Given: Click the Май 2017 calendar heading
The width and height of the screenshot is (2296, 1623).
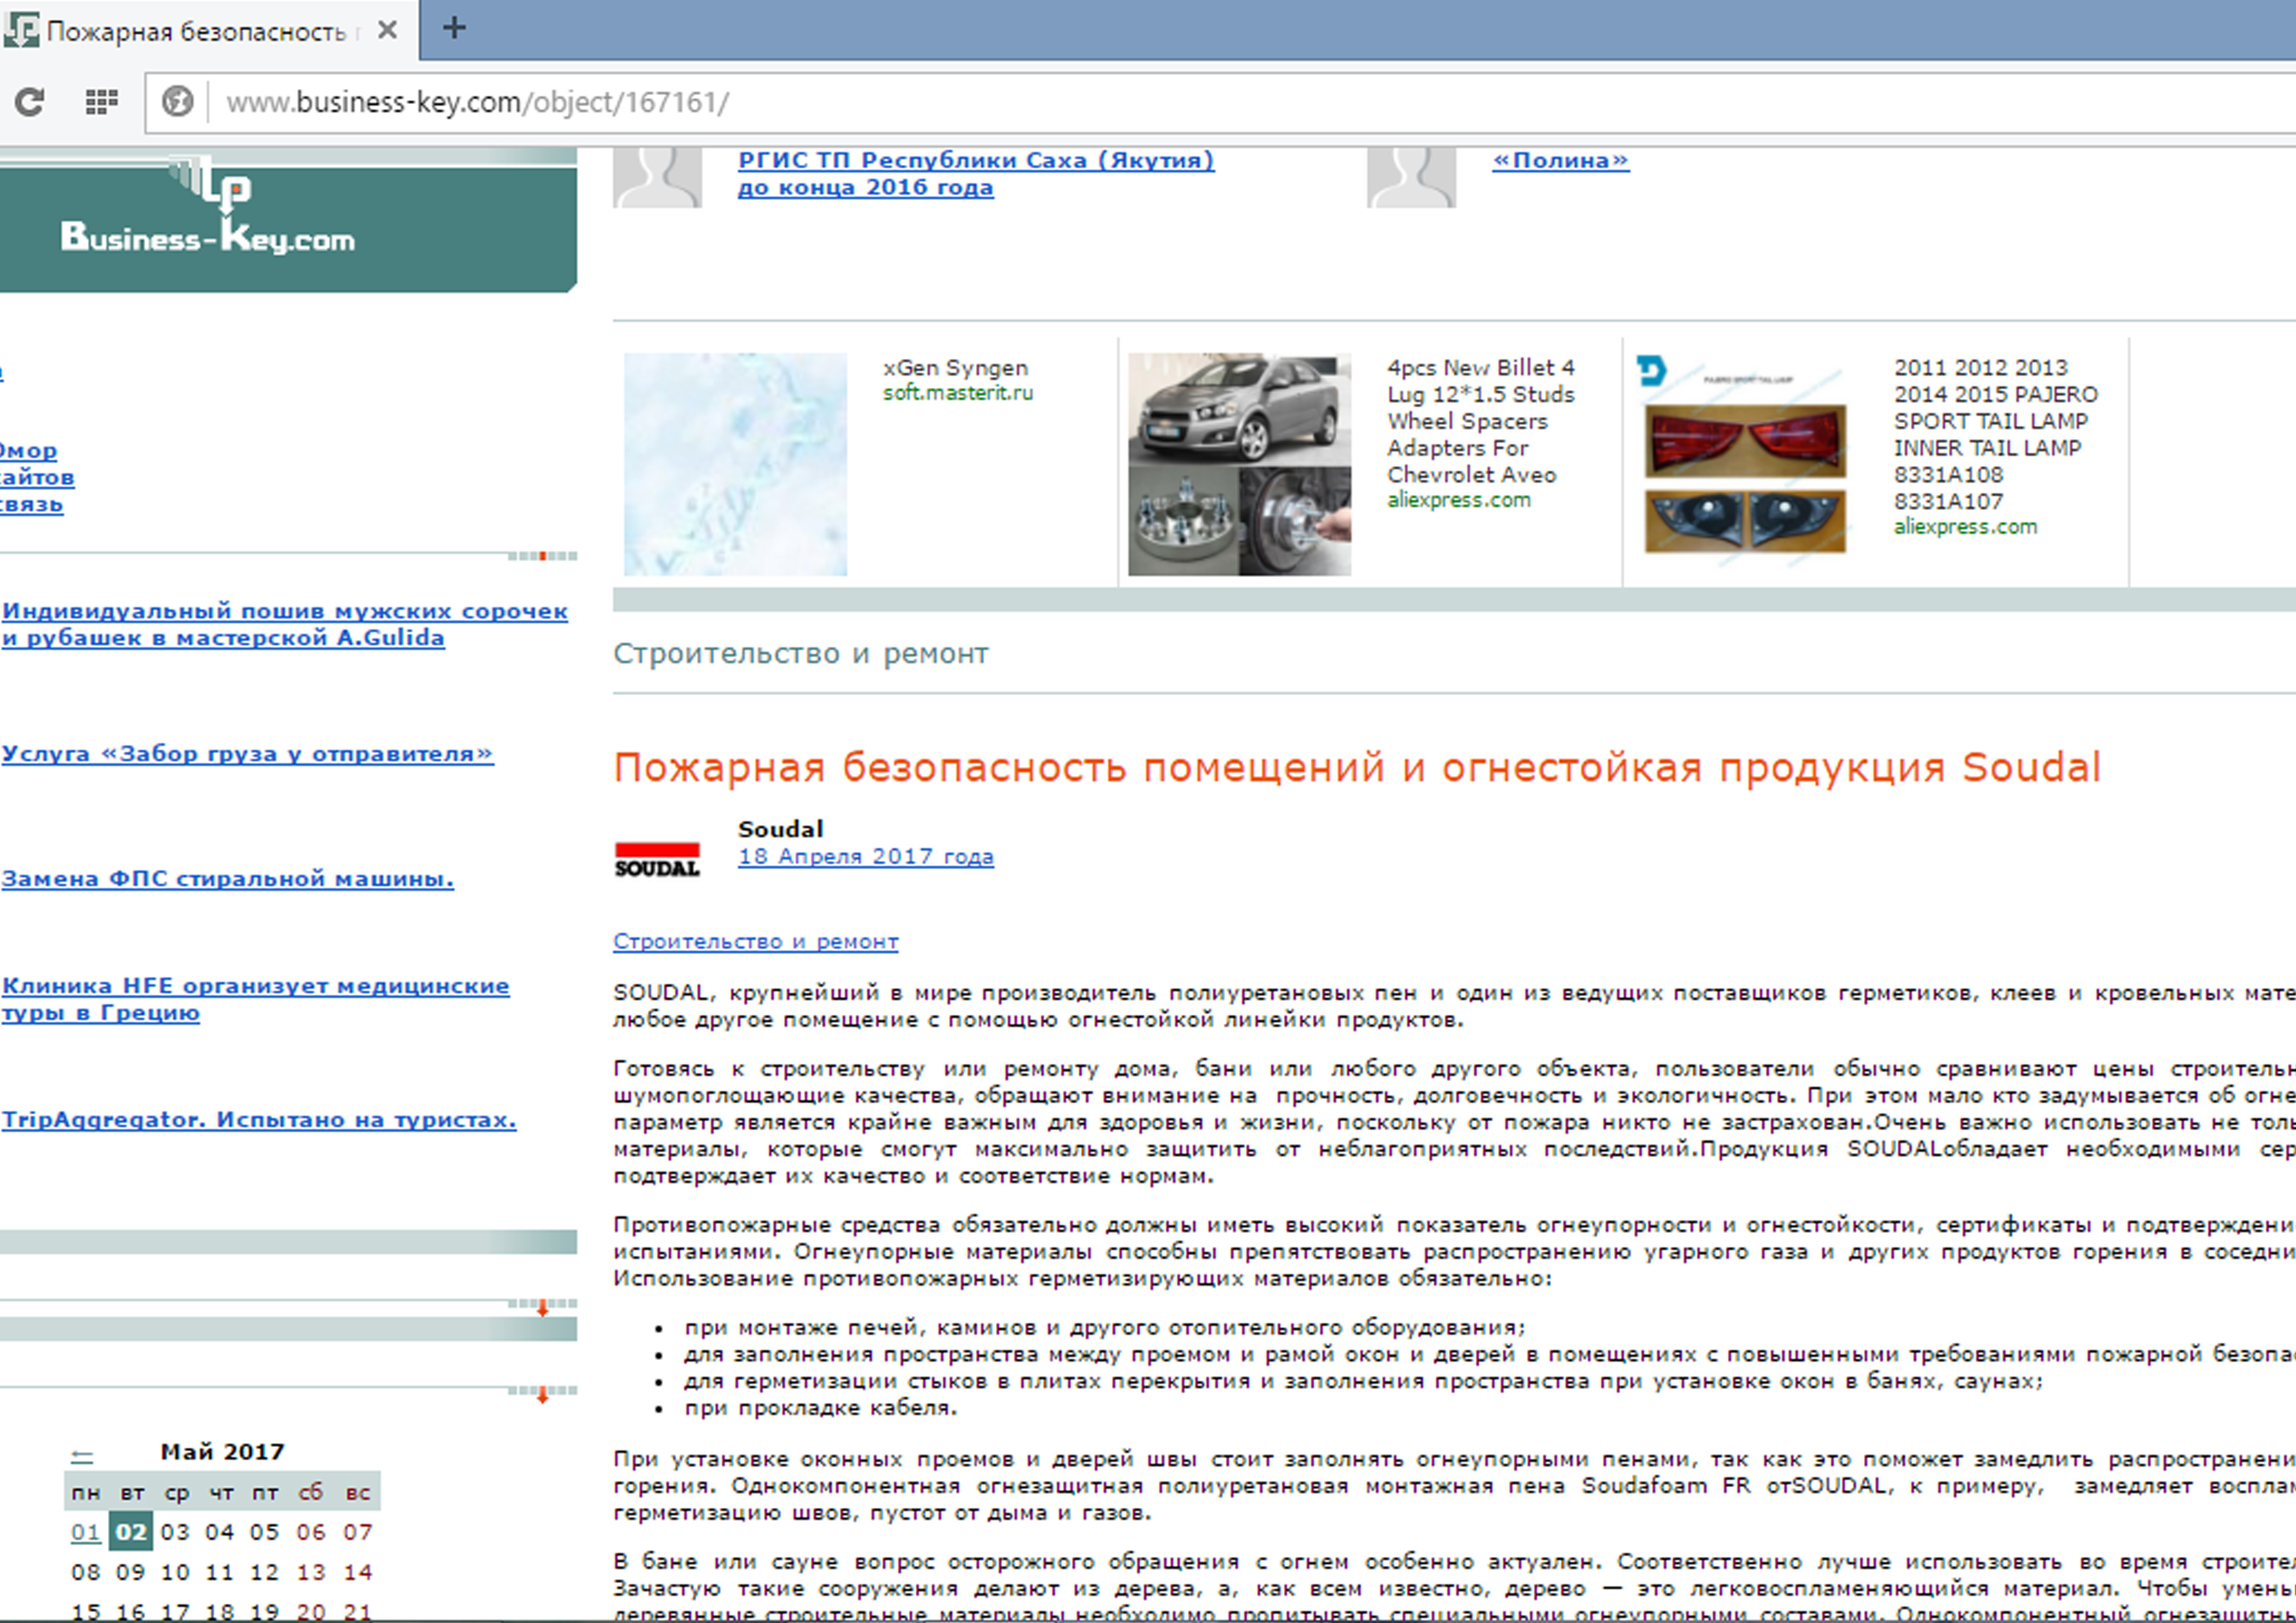Looking at the screenshot, I should [x=222, y=1452].
